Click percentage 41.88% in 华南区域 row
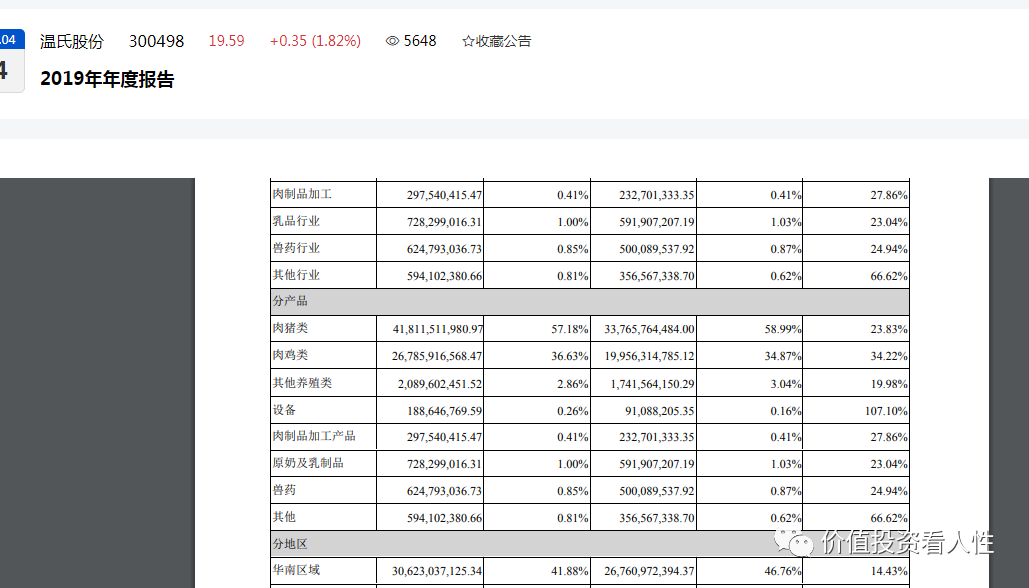Viewport: 1029px width, 588px height. coord(570,572)
